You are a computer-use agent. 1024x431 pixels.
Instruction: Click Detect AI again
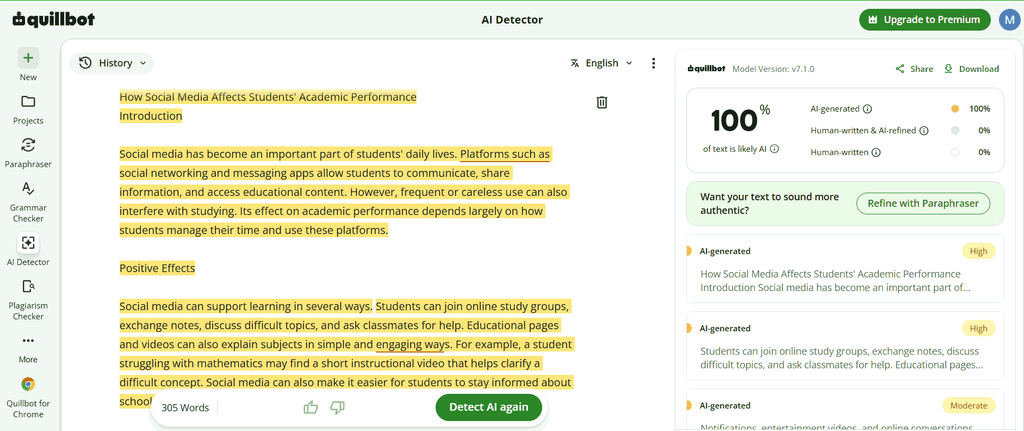[x=488, y=407]
